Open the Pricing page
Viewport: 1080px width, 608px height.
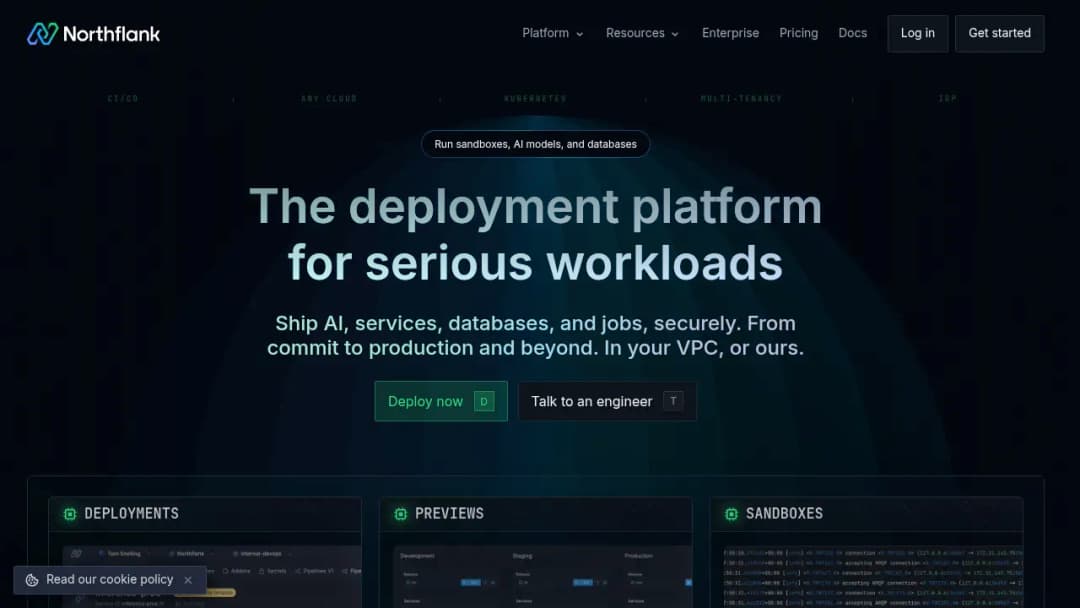pyautogui.click(x=798, y=33)
